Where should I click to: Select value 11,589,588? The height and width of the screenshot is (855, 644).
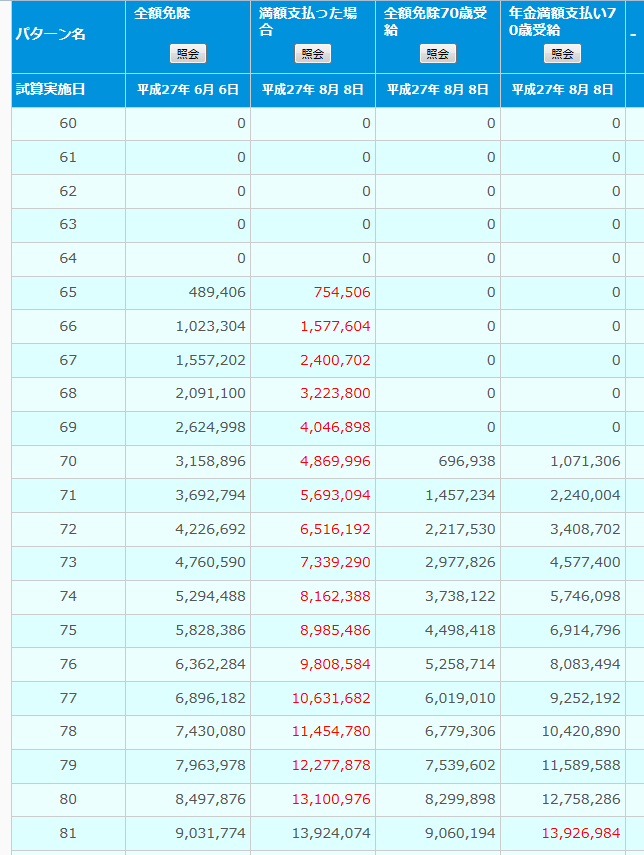tap(581, 765)
